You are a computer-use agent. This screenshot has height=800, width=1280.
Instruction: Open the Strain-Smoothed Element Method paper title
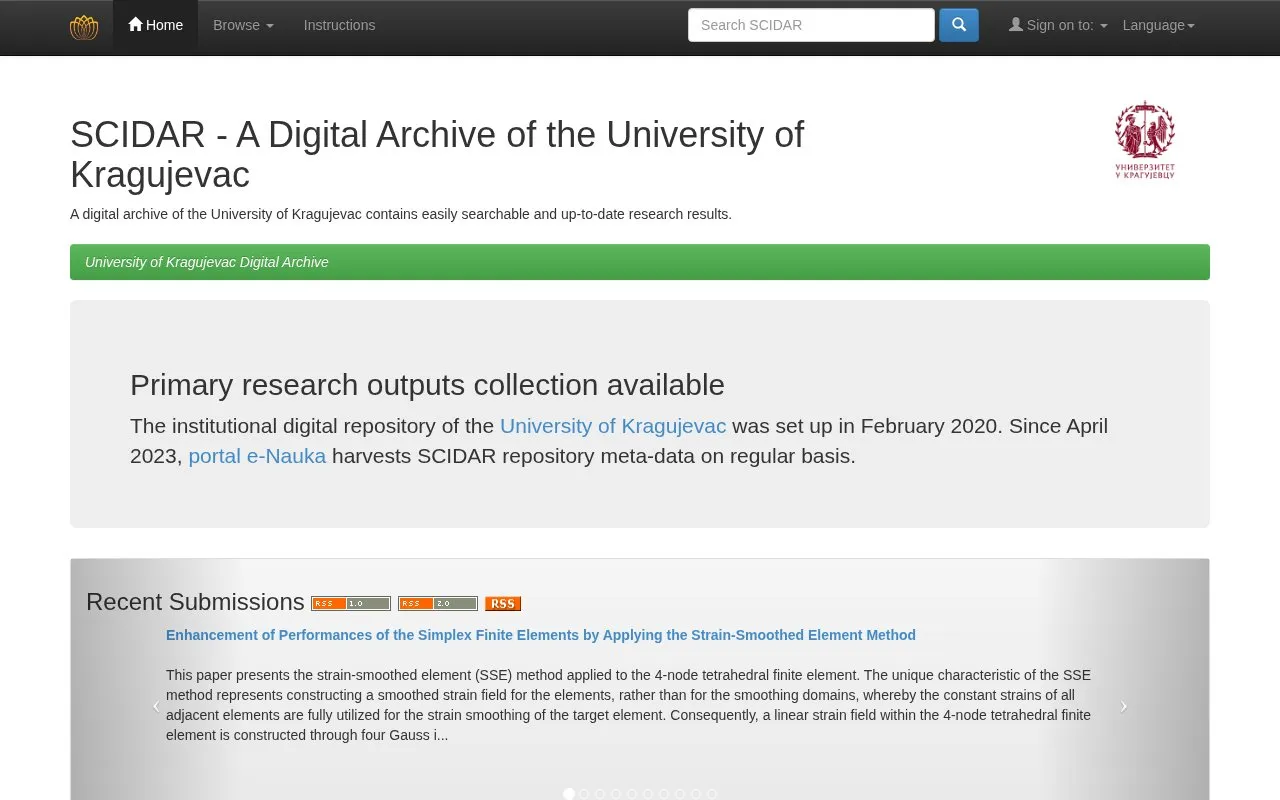coord(541,635)
